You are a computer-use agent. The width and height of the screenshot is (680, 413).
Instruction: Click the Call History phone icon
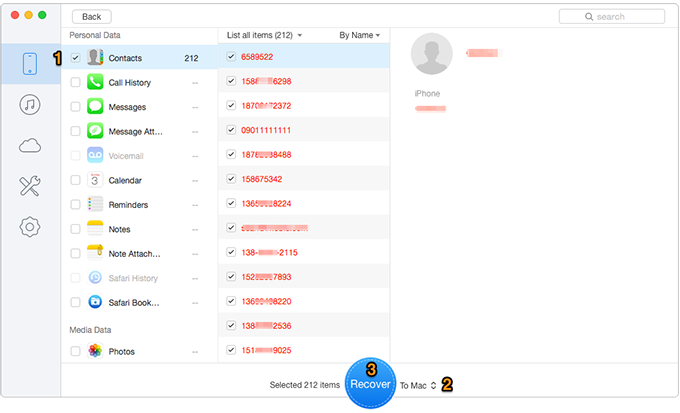click(95, 82)
